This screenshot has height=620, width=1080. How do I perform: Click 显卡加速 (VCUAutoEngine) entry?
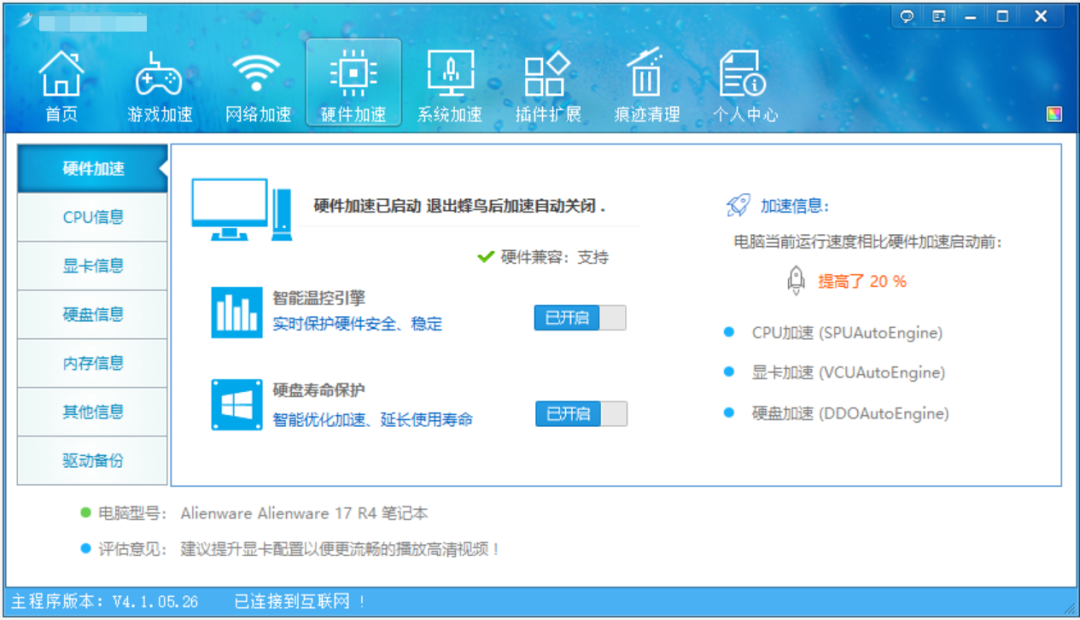(848, 373)
